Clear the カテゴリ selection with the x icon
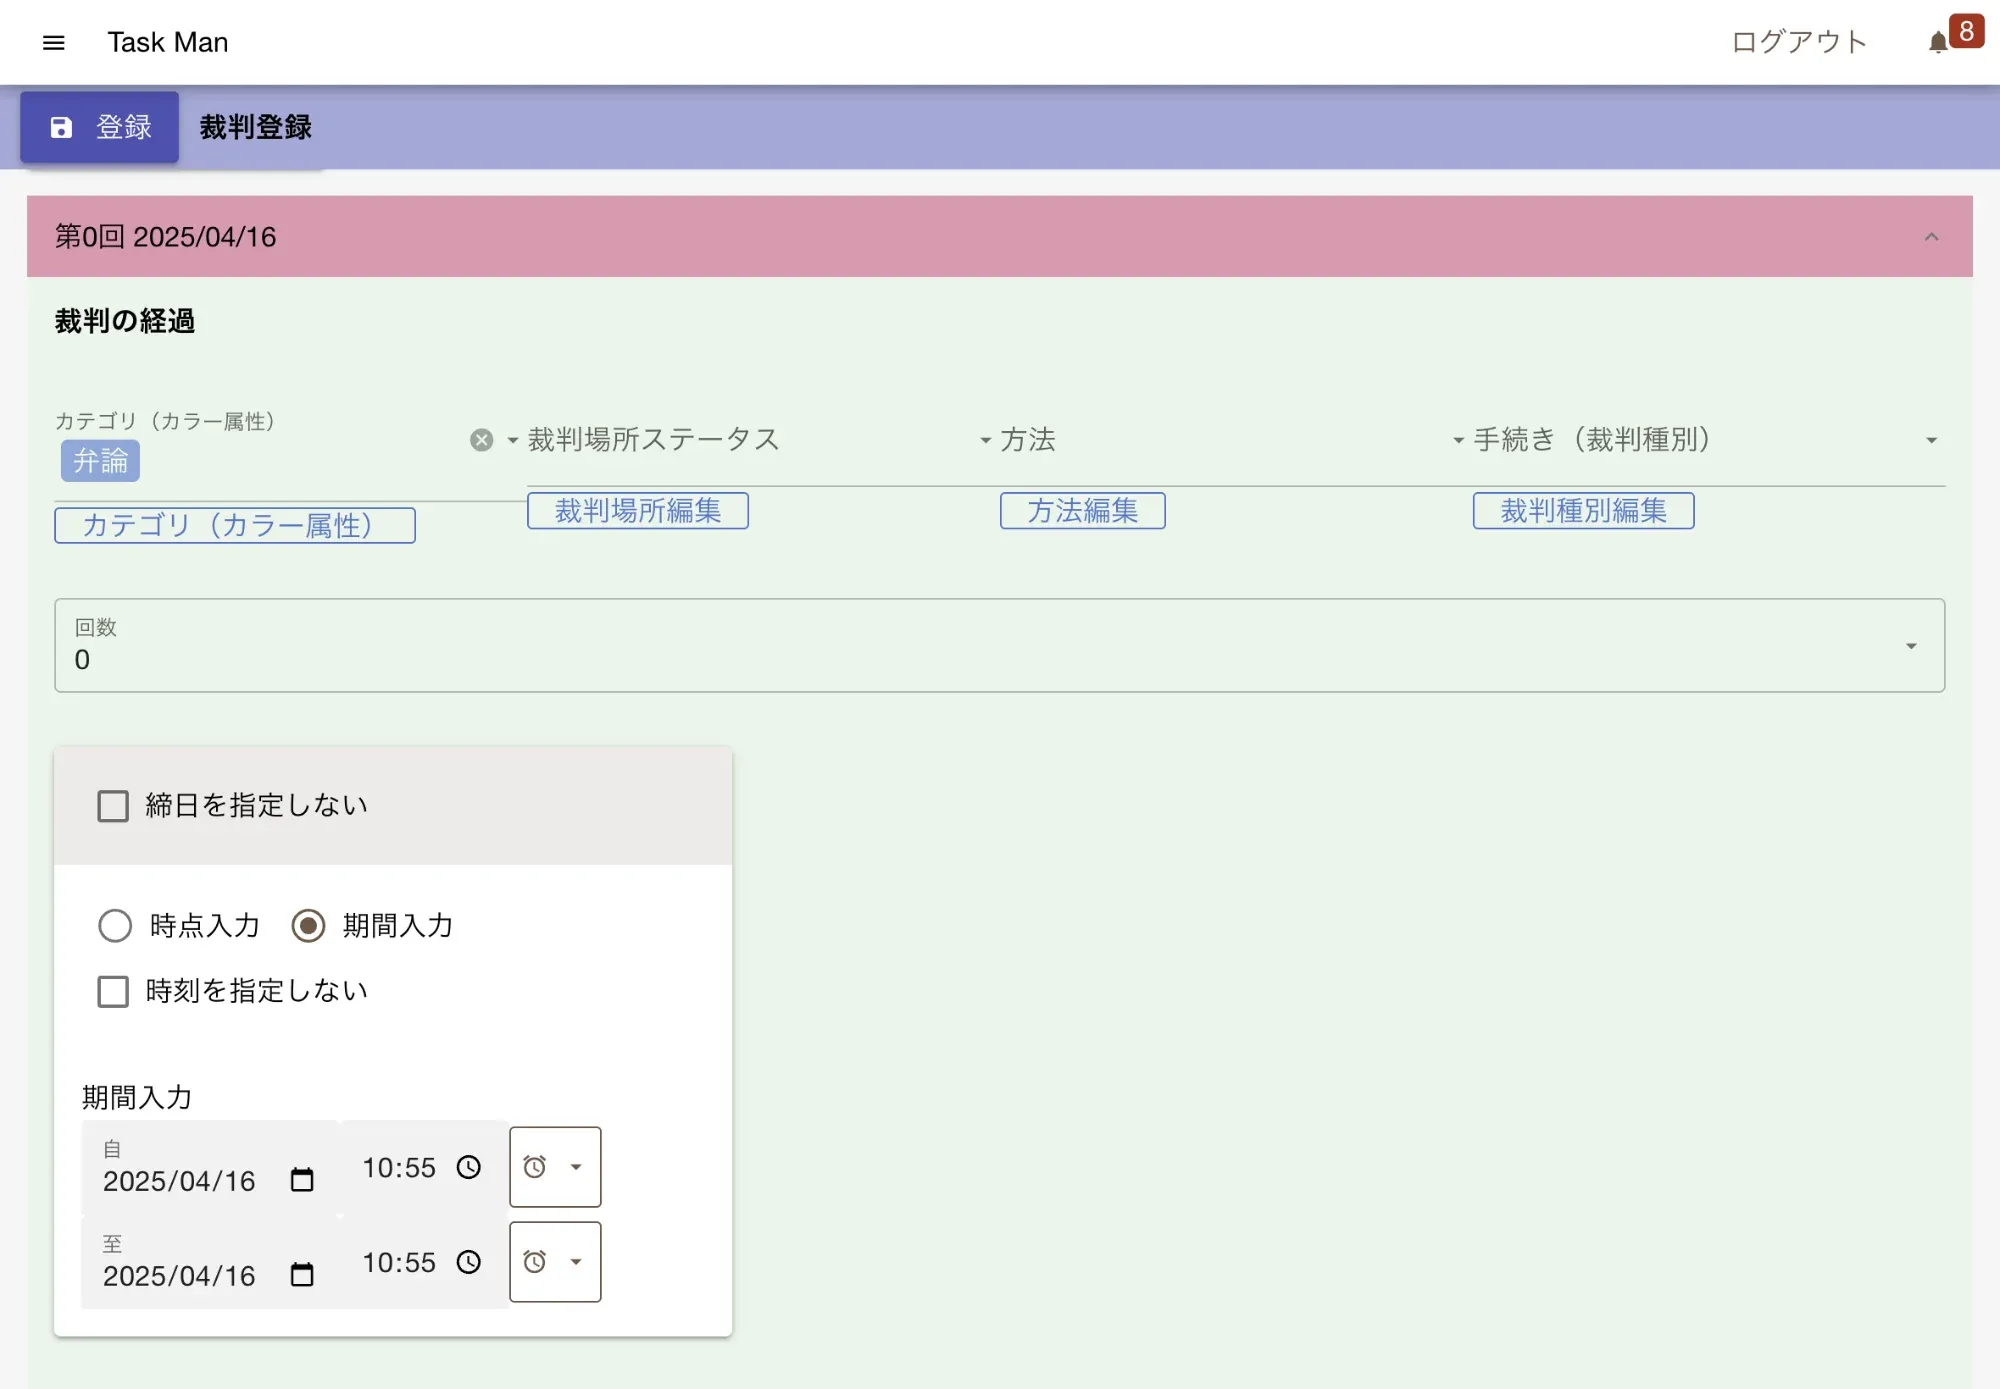The width and height of the screenshot is (2000, 1389). point(481,440)
